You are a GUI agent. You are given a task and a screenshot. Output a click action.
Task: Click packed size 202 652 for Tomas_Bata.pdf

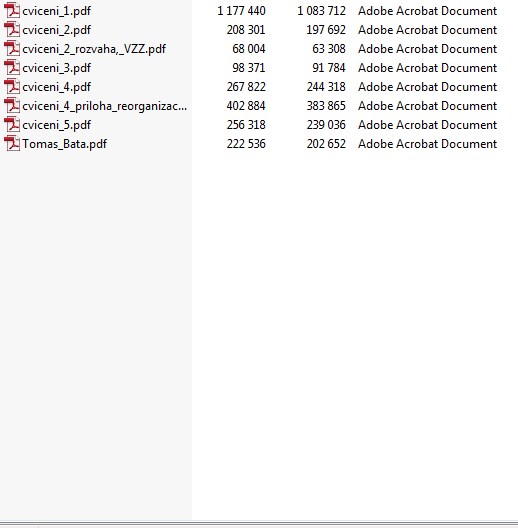pos(326,144)
